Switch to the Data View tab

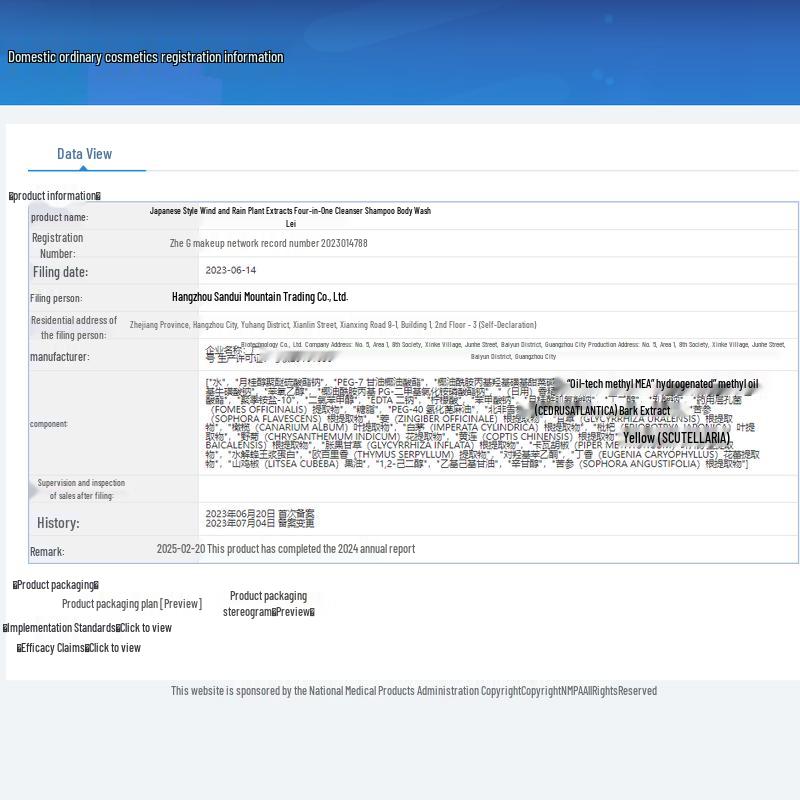coord(84,154)
